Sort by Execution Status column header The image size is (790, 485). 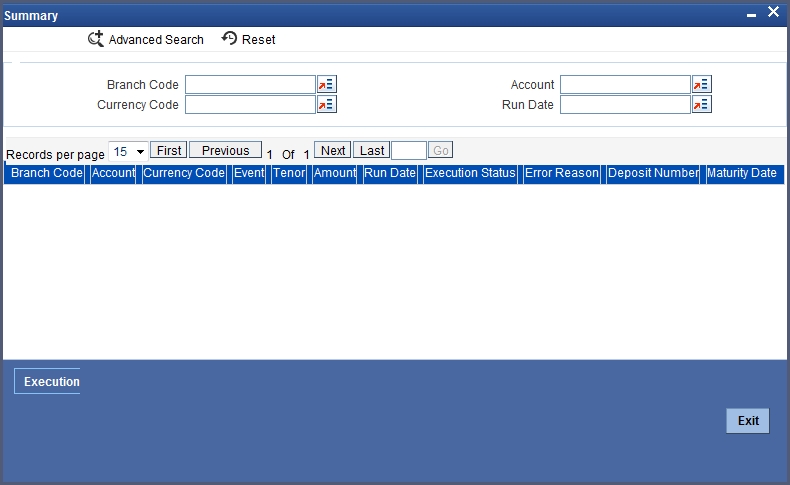pos(470,173)
